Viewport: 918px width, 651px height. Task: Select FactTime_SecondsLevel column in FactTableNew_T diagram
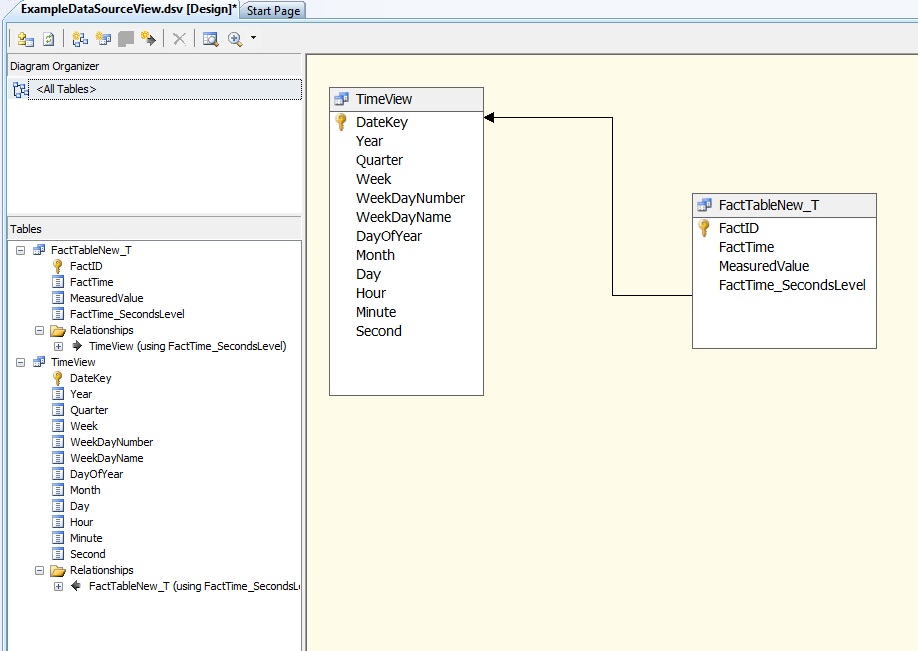791,285
